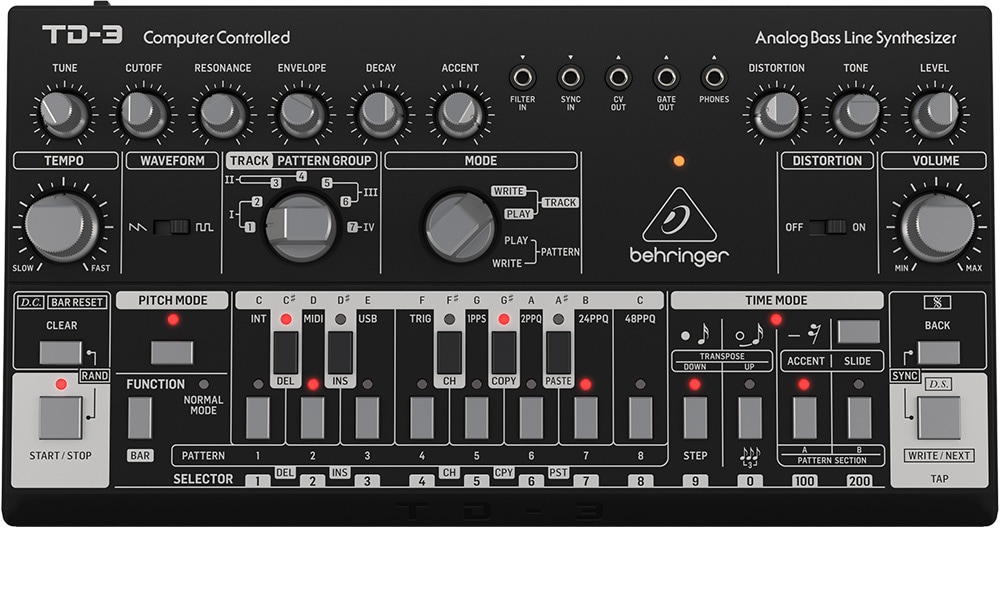Push the TIME MODE button
The width and height of the screenshot is (1000, 611).
coord(859,332)
